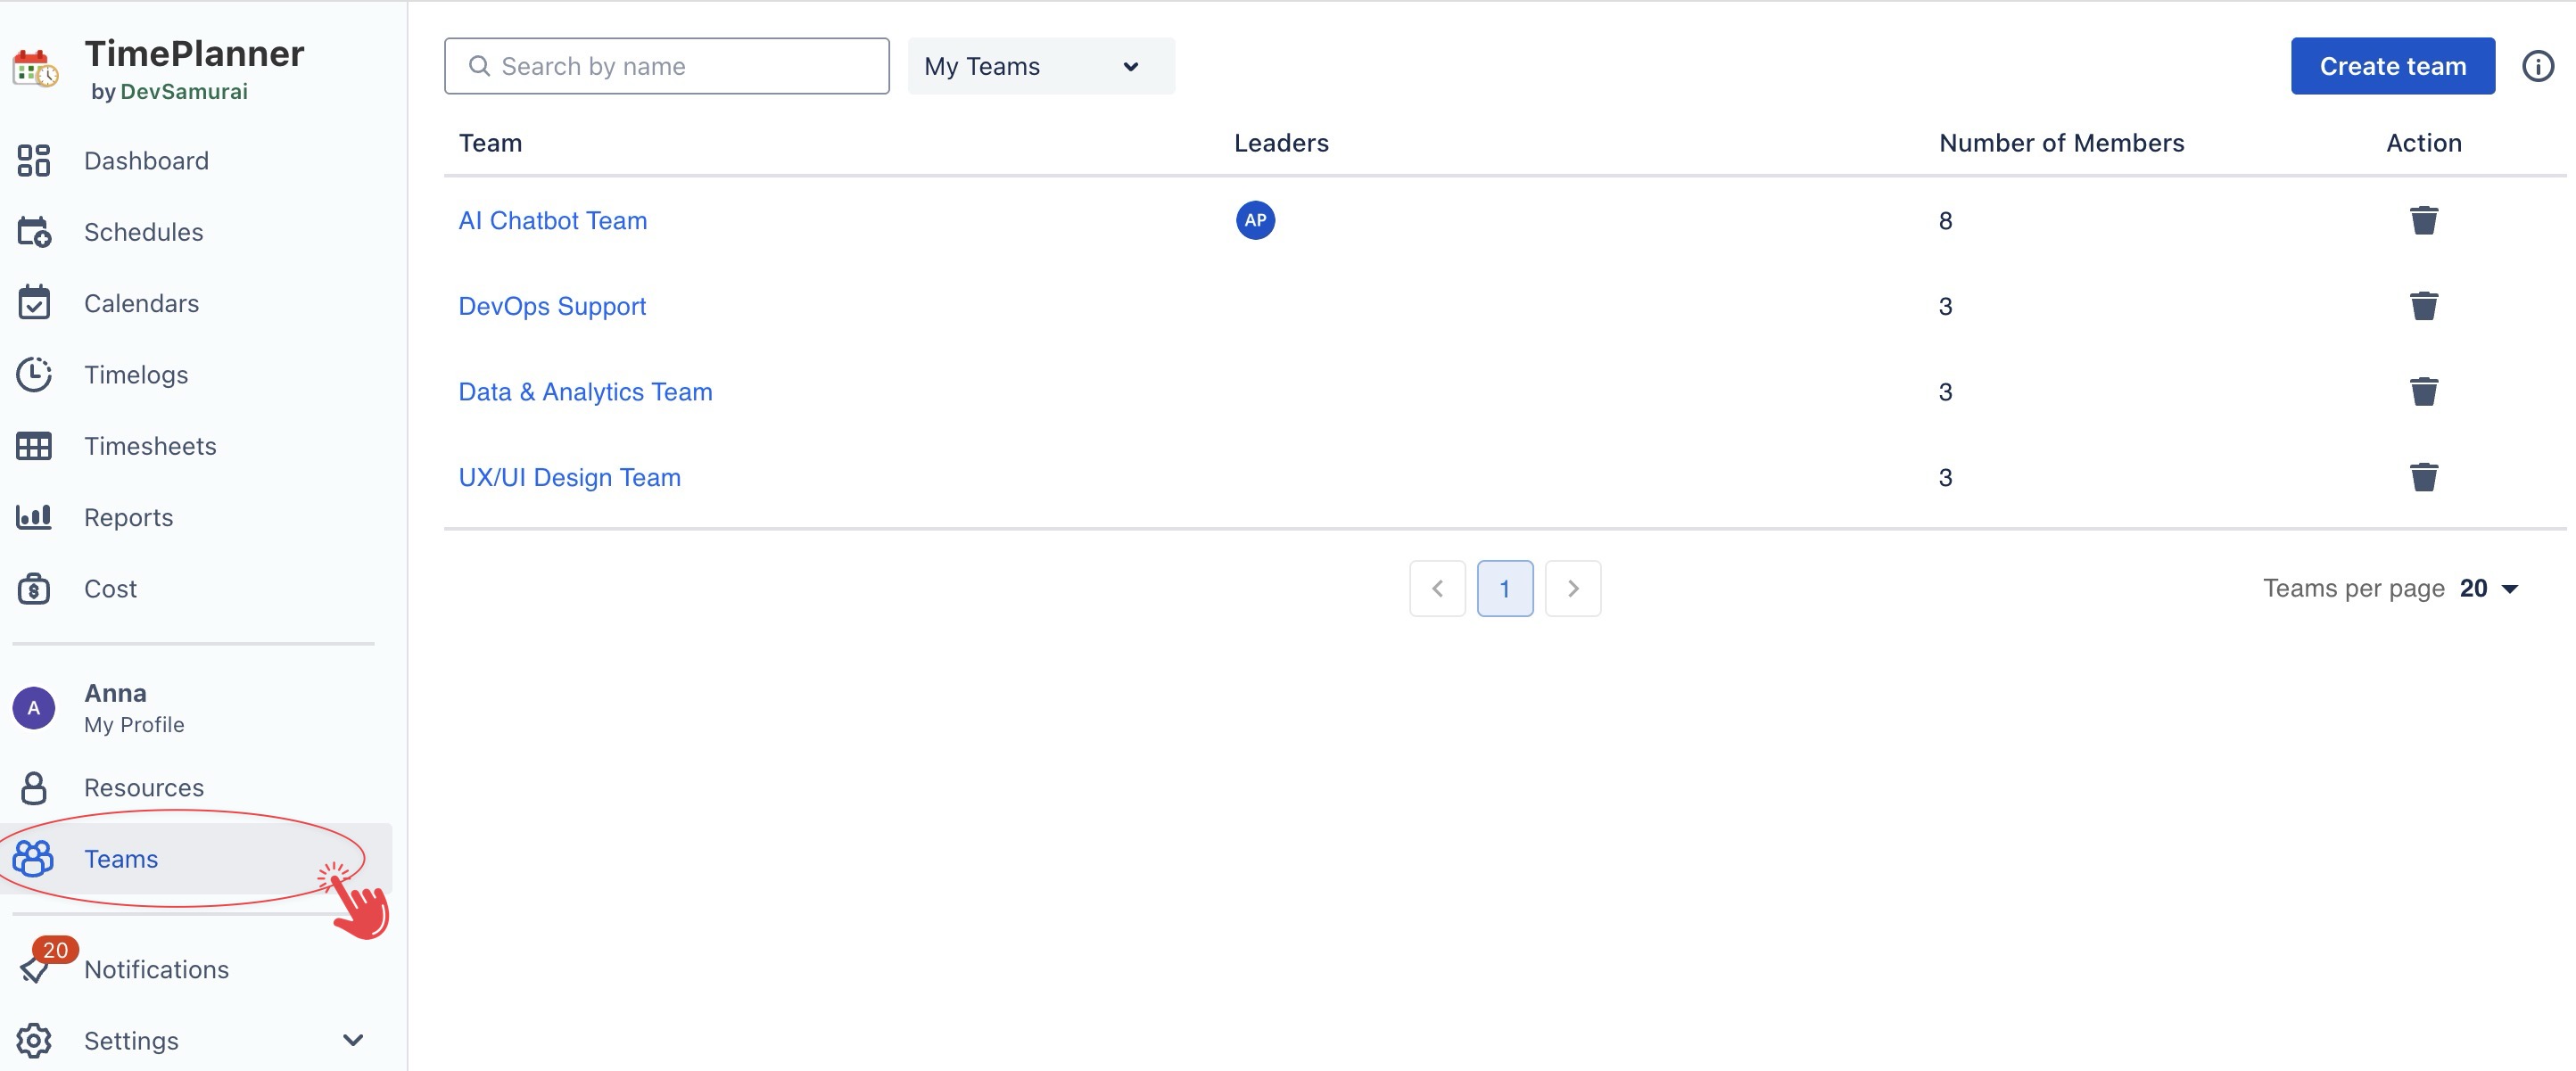
Task: Click the Timelogs clock icon
Action: tap(34, 375)
